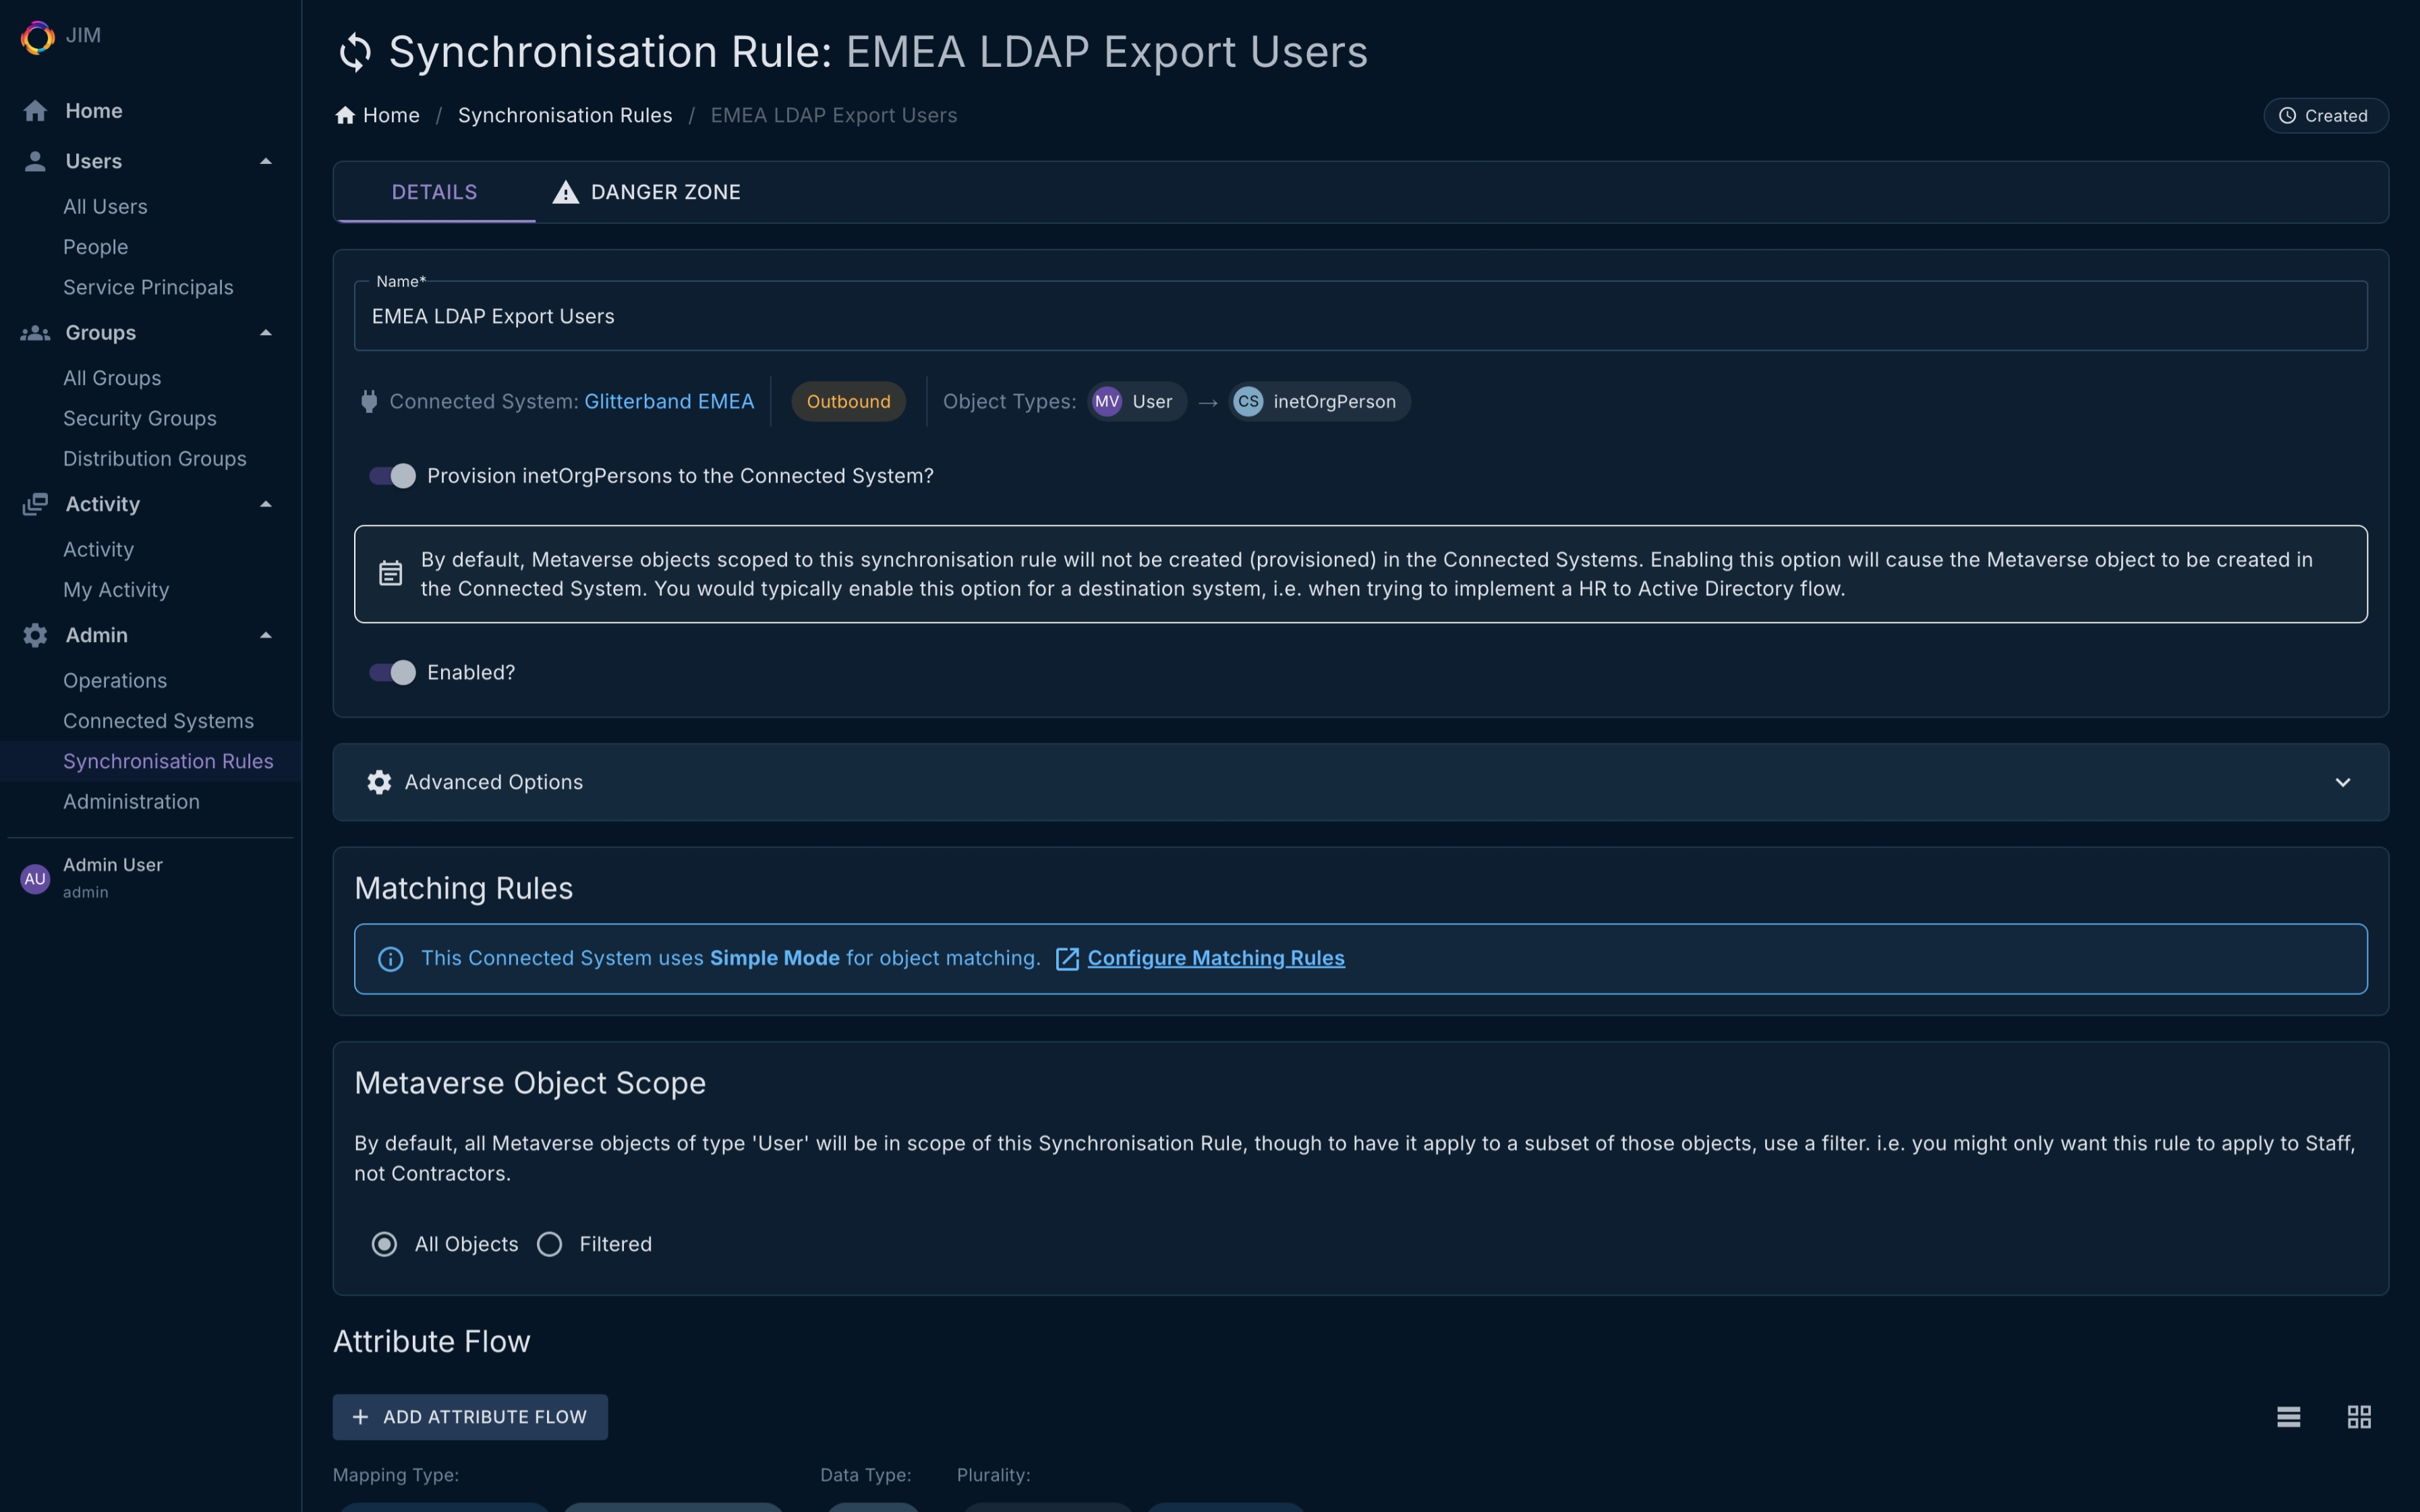Click the Advanced Options gear icon
The image size is (2420, 1512).
click(x=379, y=782)
